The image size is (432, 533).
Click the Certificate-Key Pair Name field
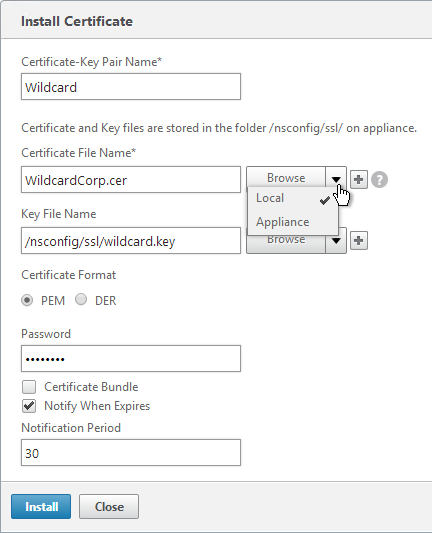[131, 87]
